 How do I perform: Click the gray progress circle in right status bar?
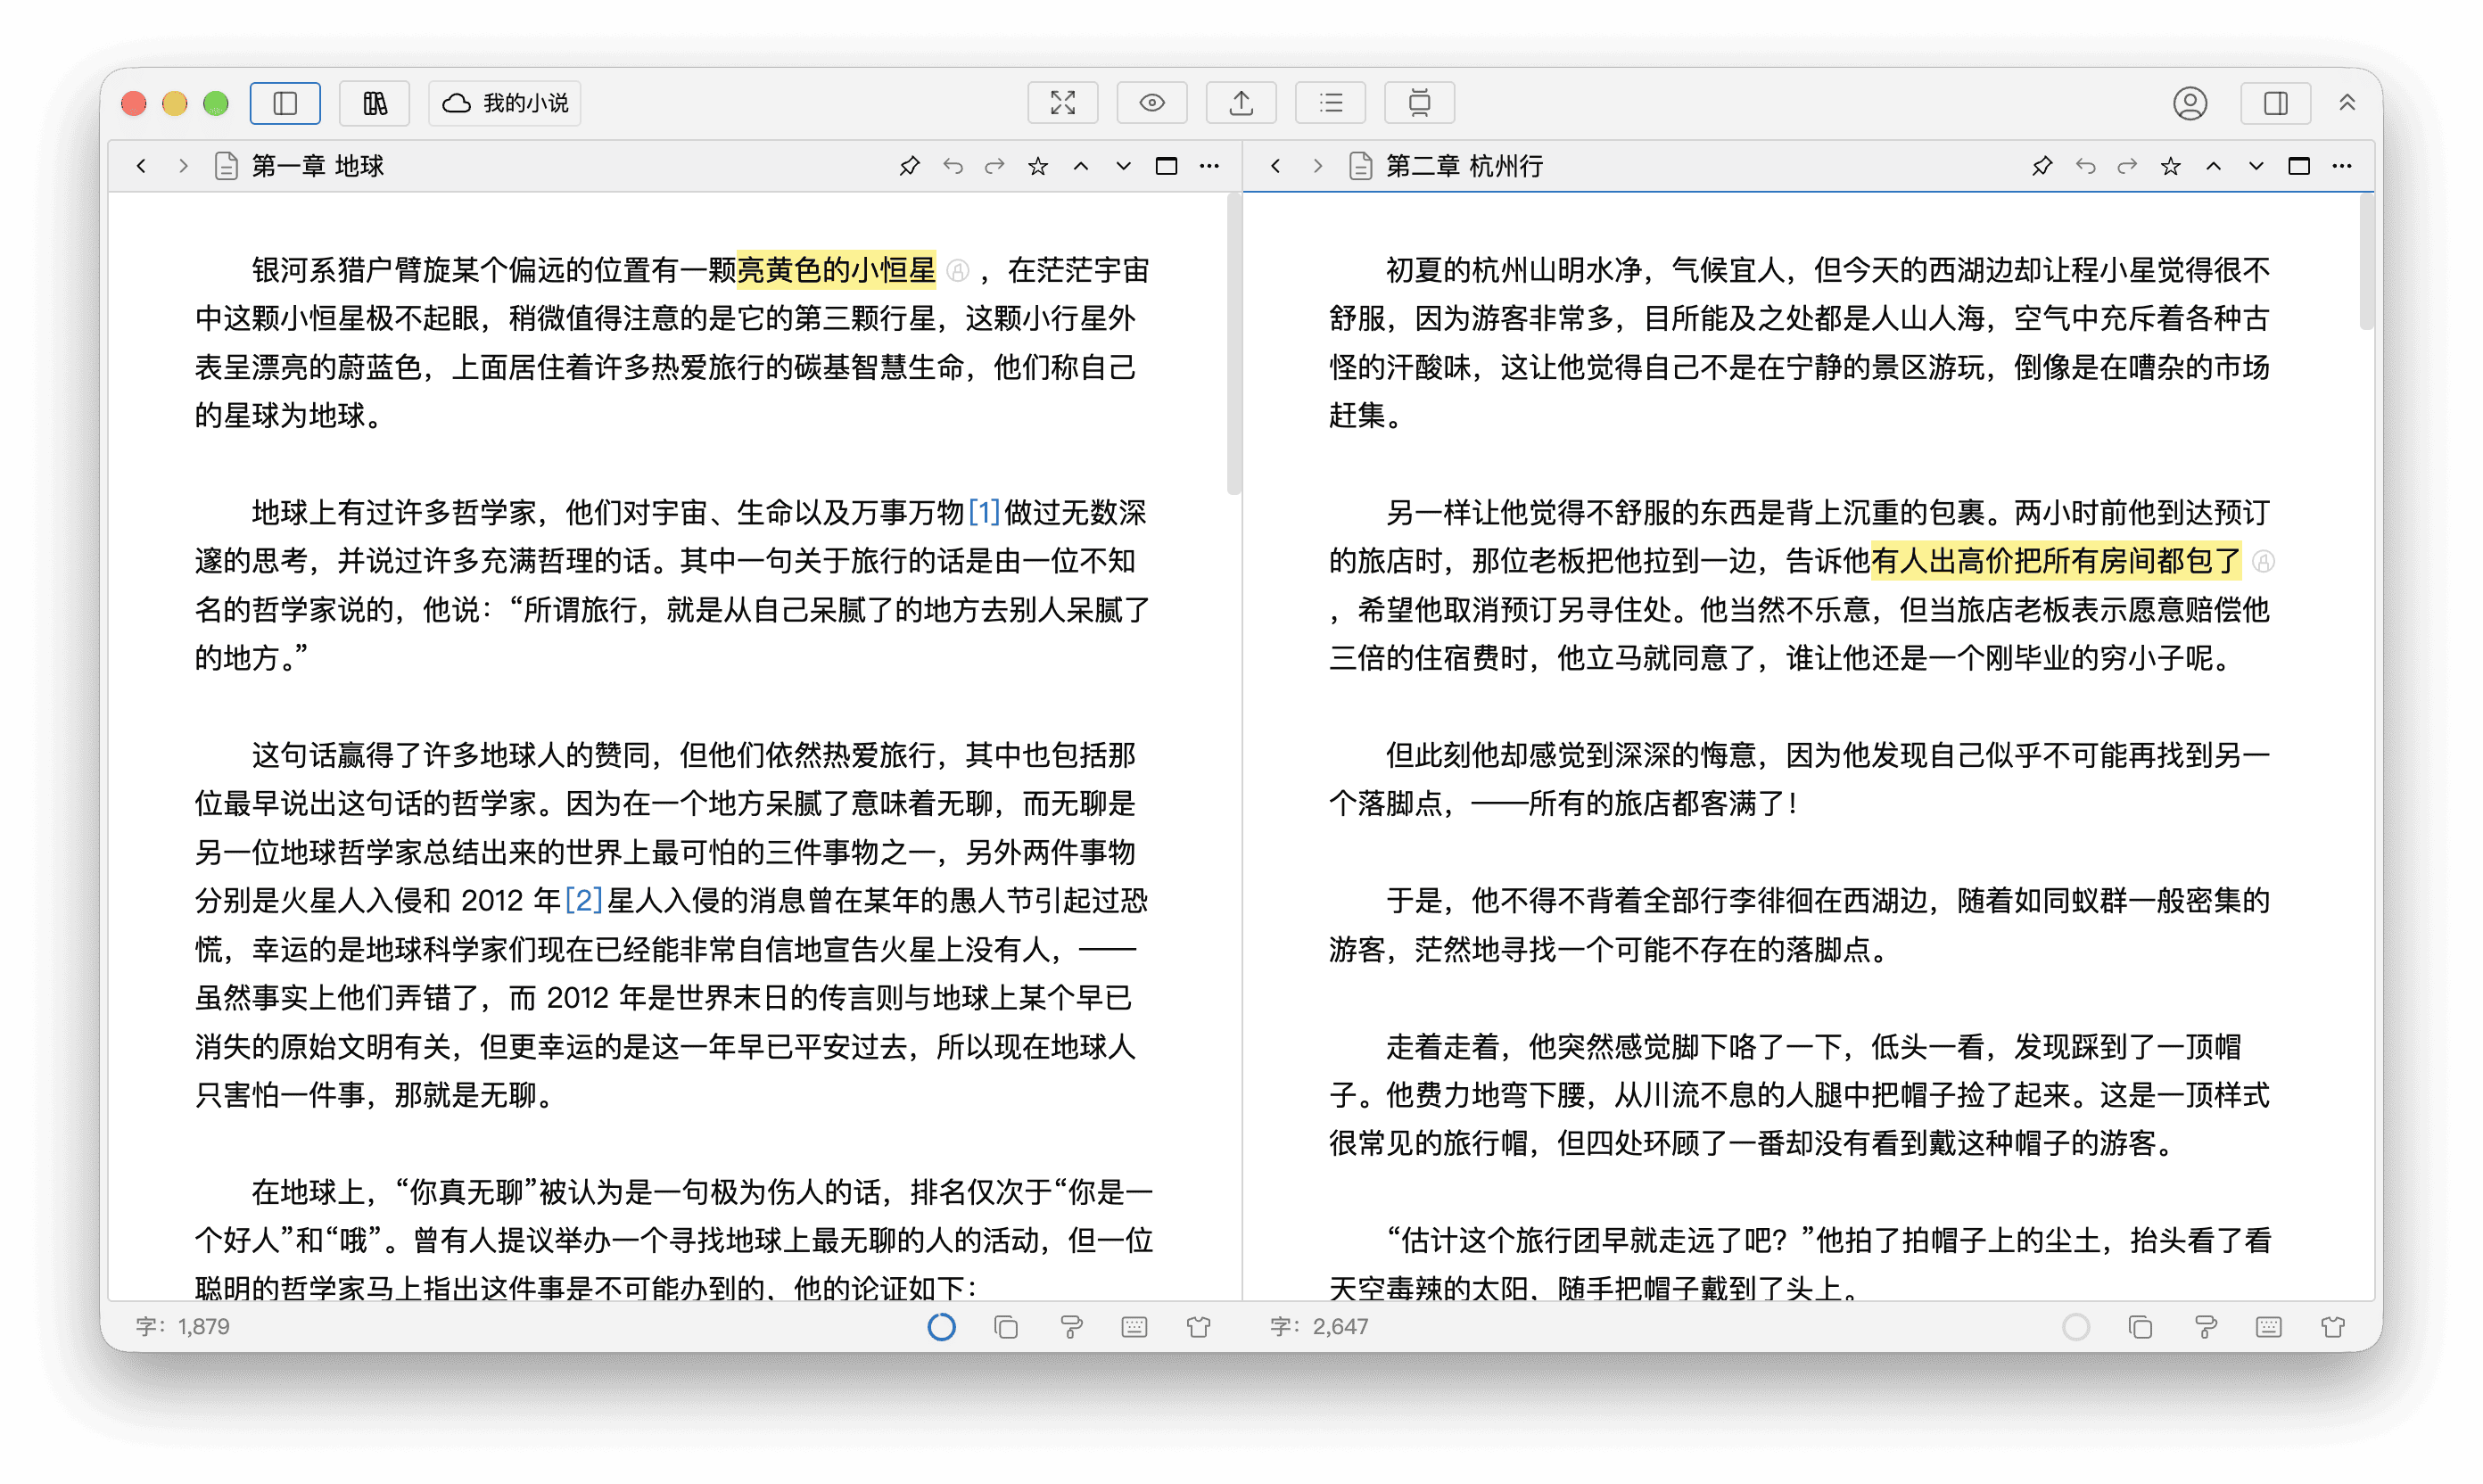click(x=2076, y=1327)
